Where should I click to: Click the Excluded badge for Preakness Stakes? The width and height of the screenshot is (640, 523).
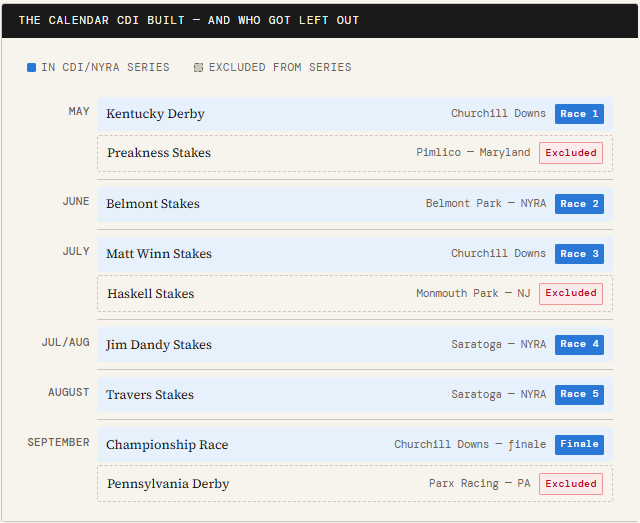tap(571, 153)
